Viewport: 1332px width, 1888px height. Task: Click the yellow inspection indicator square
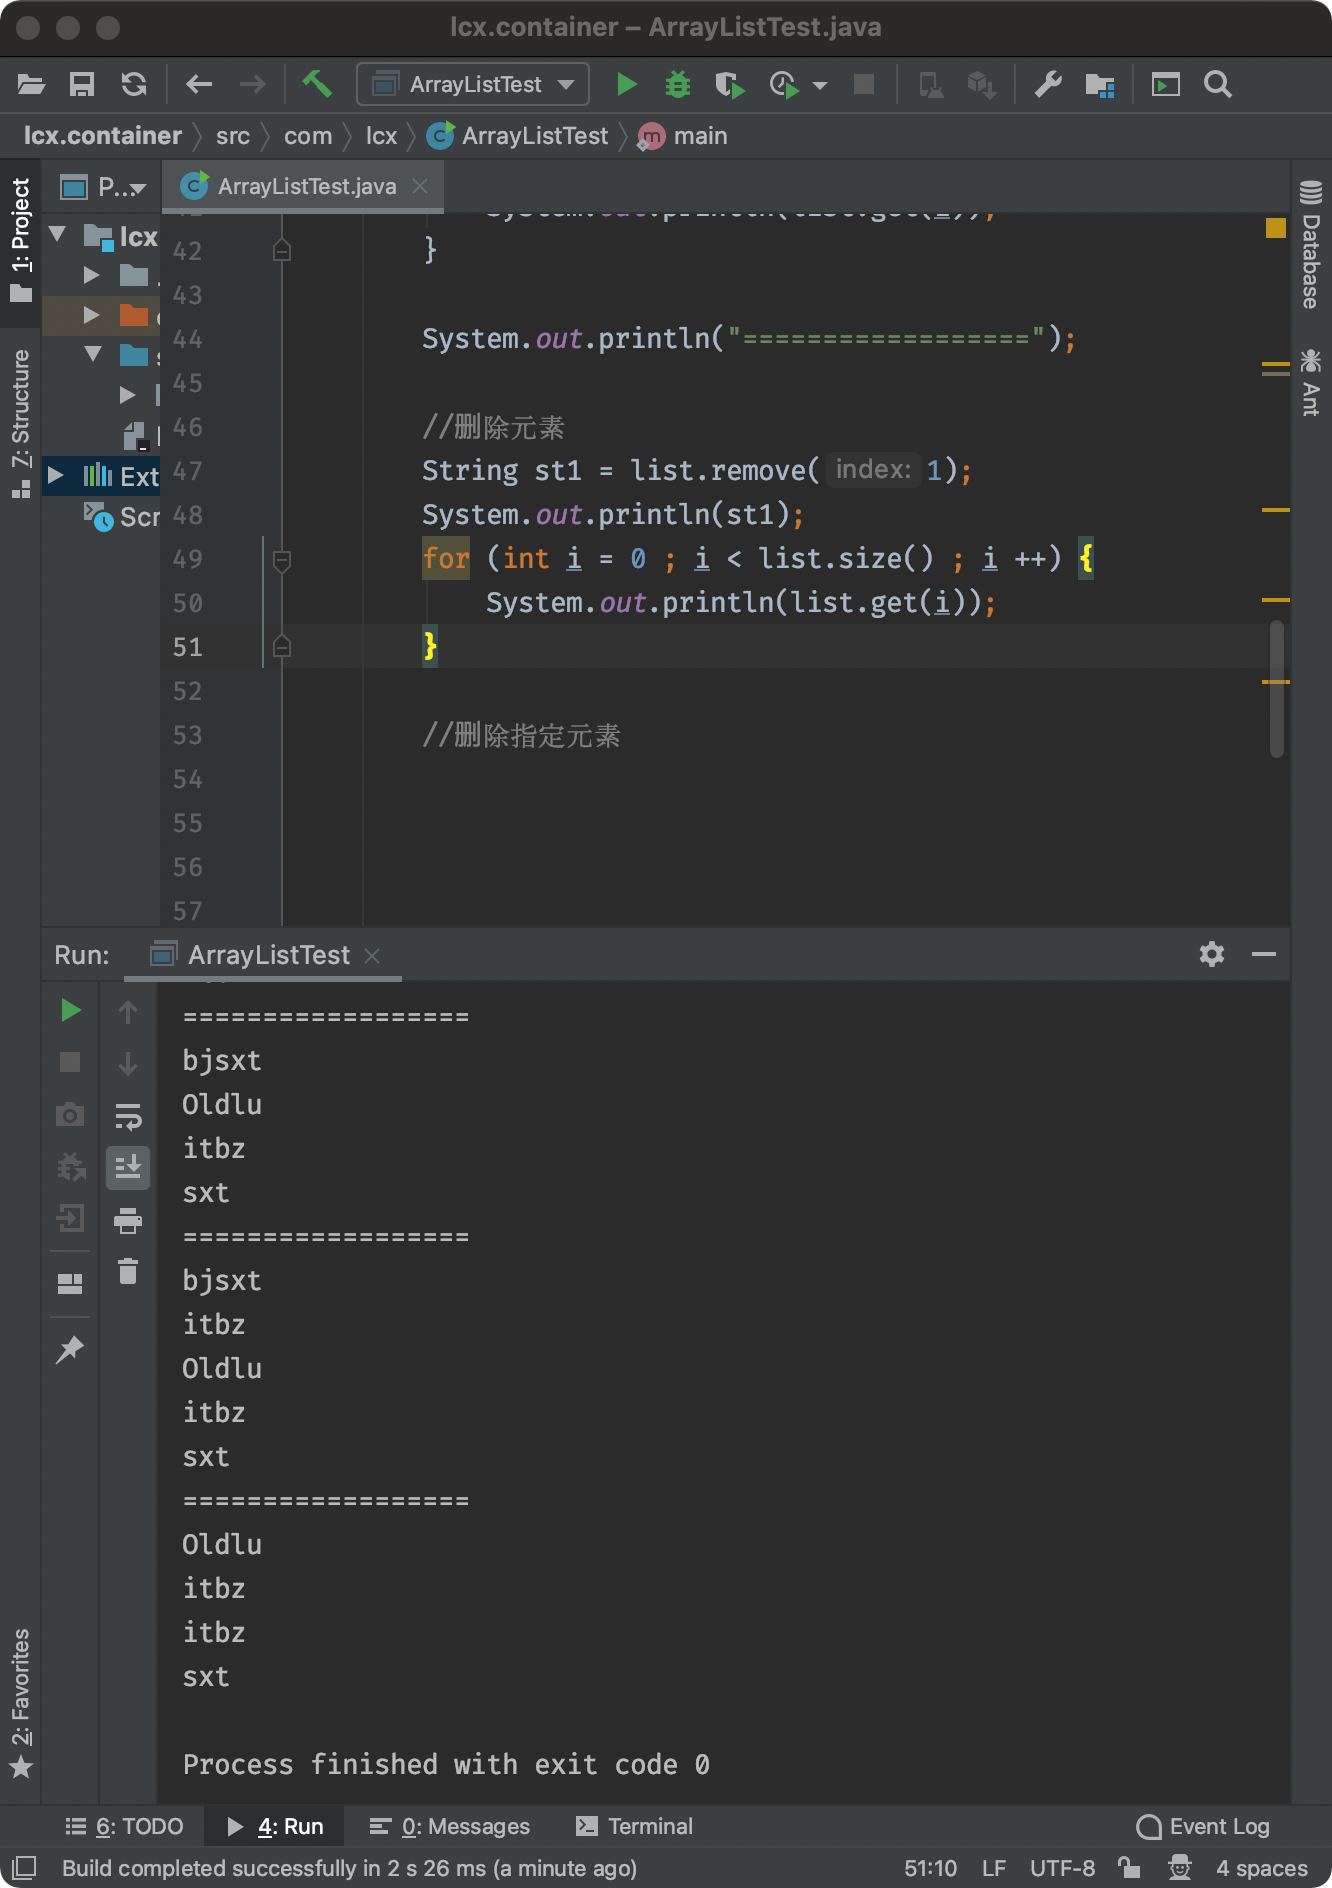coord(1276,228)
